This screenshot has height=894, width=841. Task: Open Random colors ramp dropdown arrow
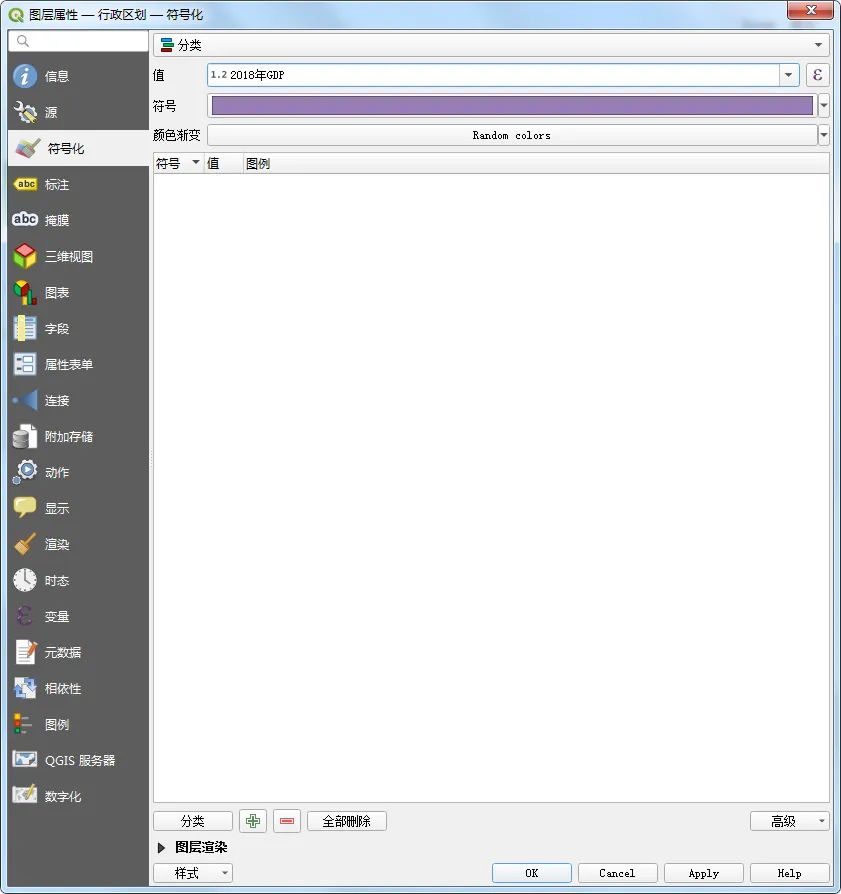pyautogui.click(x=823, y=135)
